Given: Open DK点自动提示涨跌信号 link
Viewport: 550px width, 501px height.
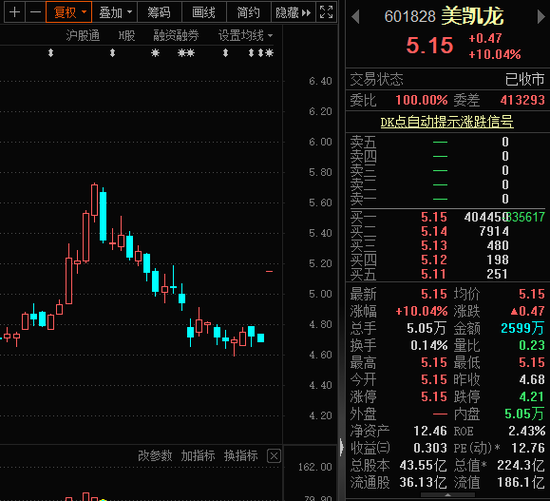Looking at the screenshot, I should (447, 122).
